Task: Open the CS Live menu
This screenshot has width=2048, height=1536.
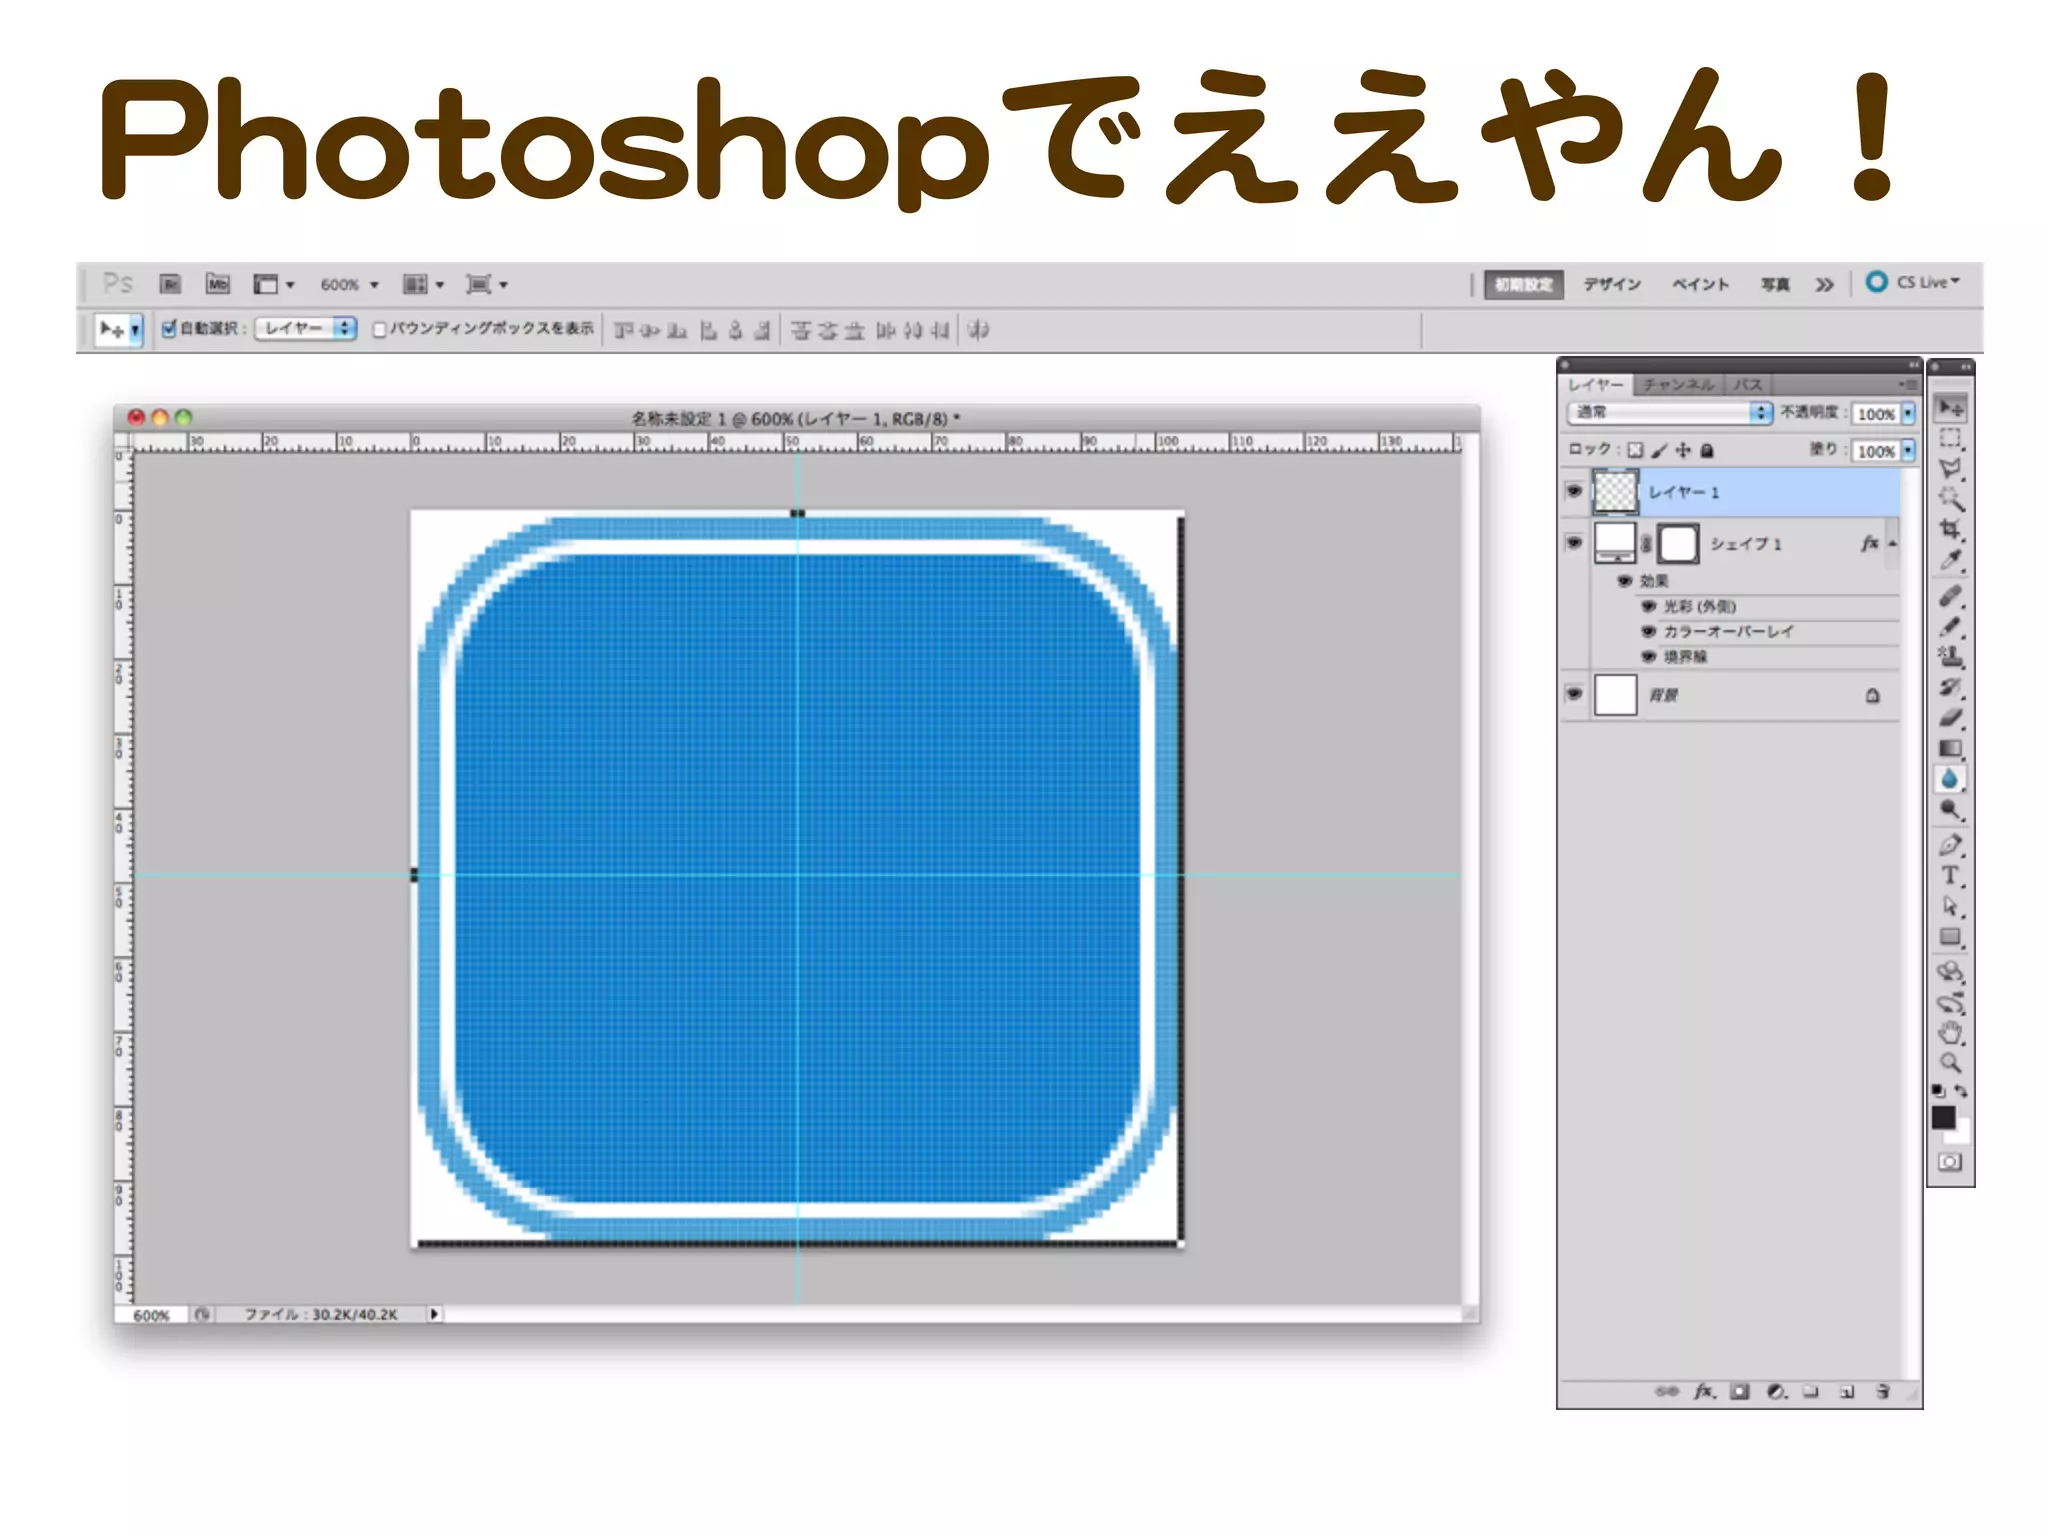Action: coord(1912,282)
